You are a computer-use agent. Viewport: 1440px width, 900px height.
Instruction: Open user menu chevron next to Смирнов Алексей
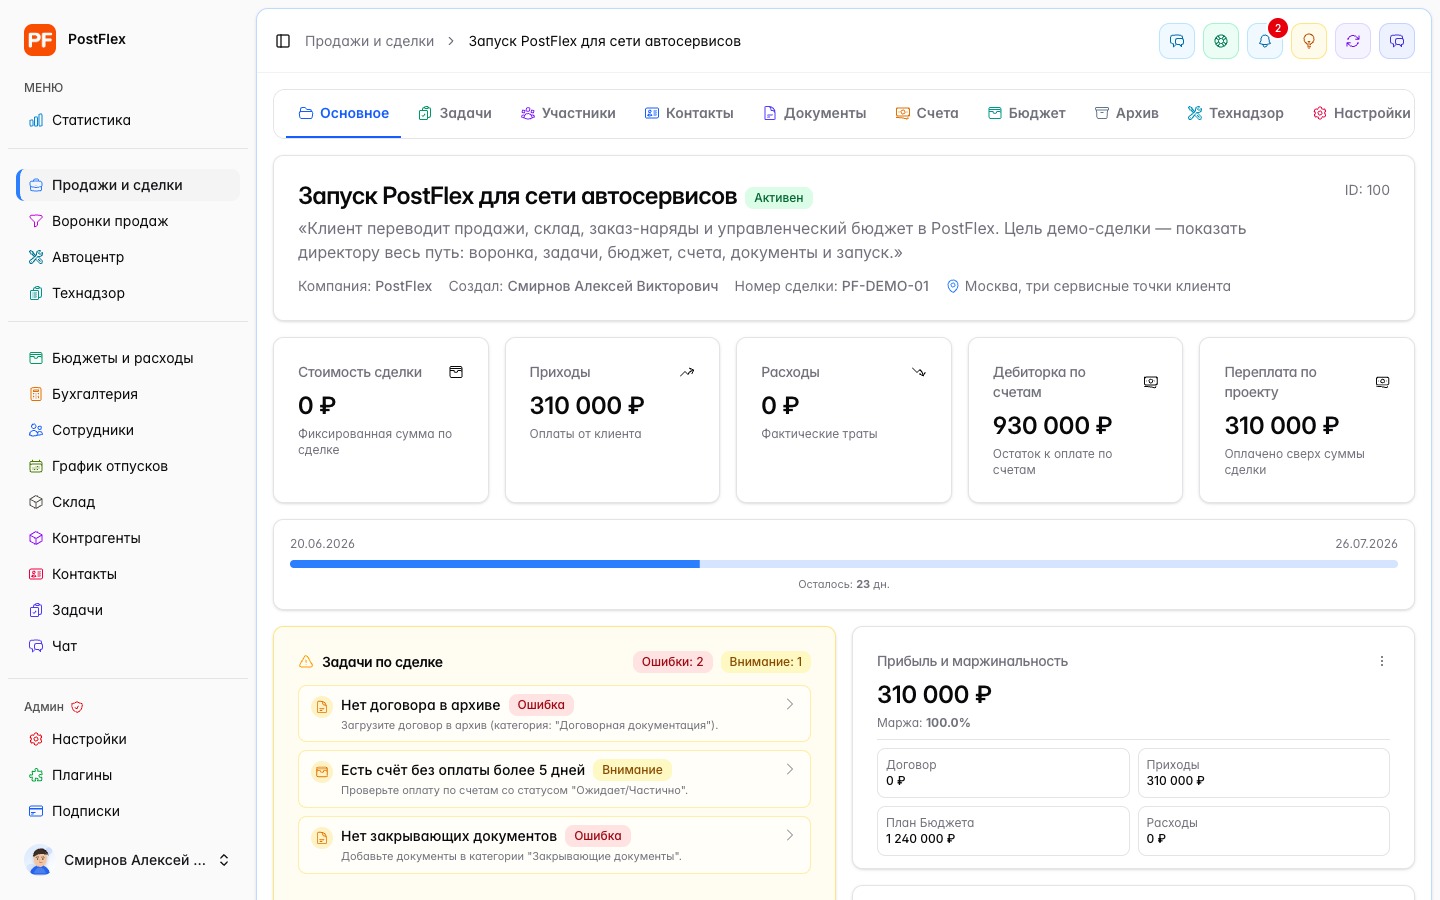(224, 860)
